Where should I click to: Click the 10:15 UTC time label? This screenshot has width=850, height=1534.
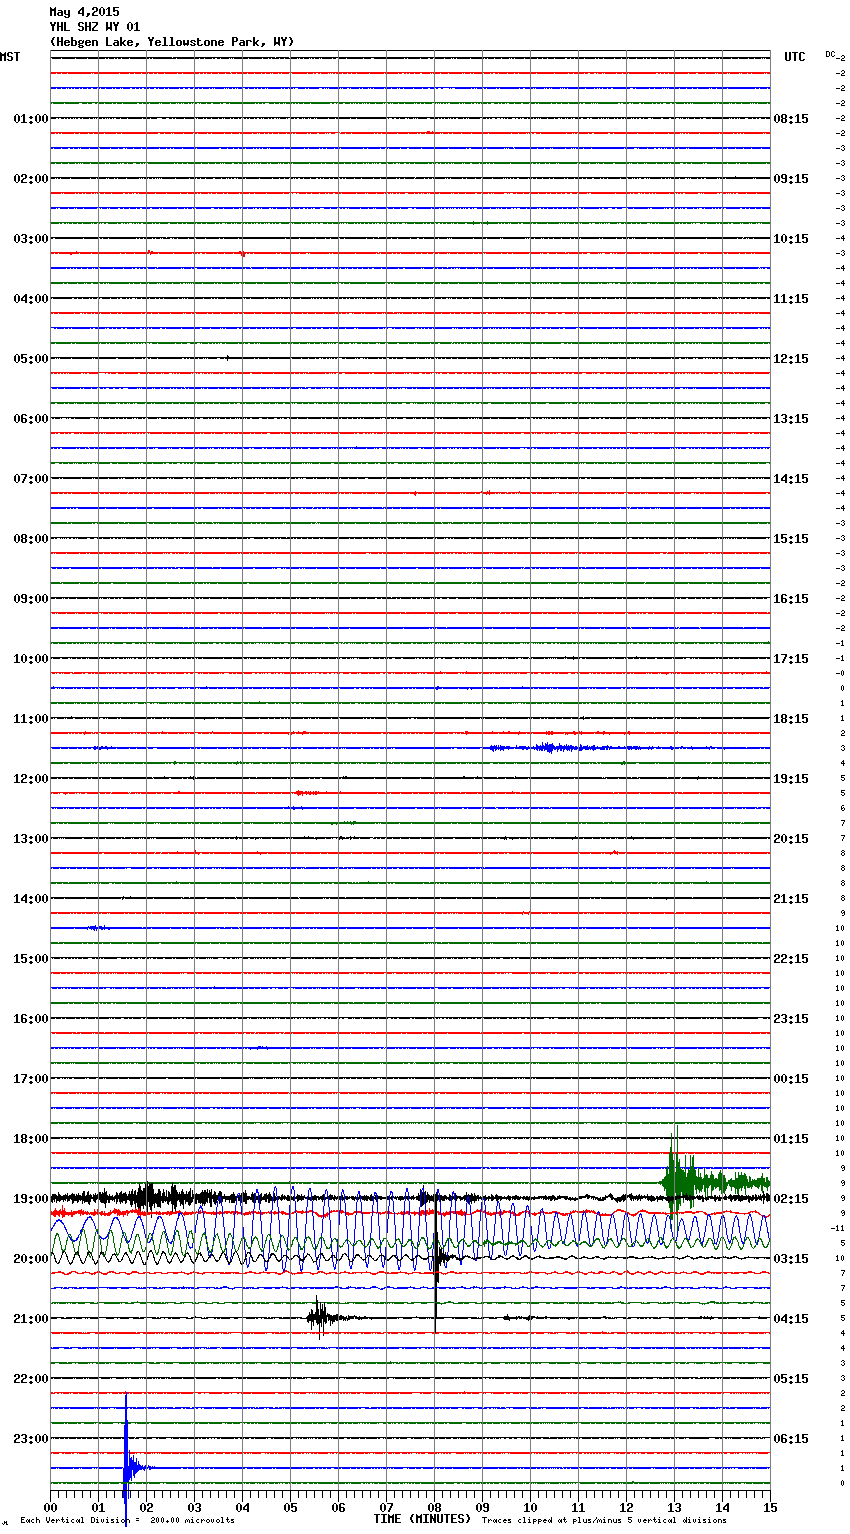[791, 239]
